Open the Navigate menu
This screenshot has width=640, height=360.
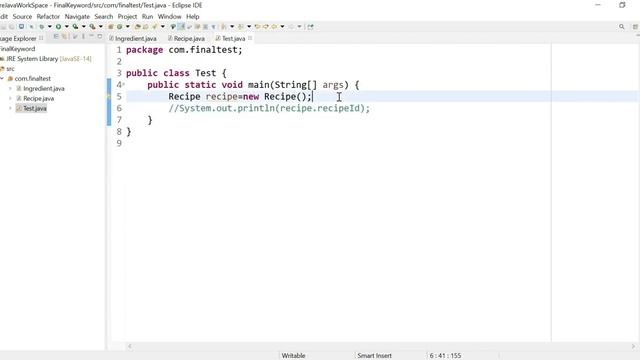click(x=77, y=17)
